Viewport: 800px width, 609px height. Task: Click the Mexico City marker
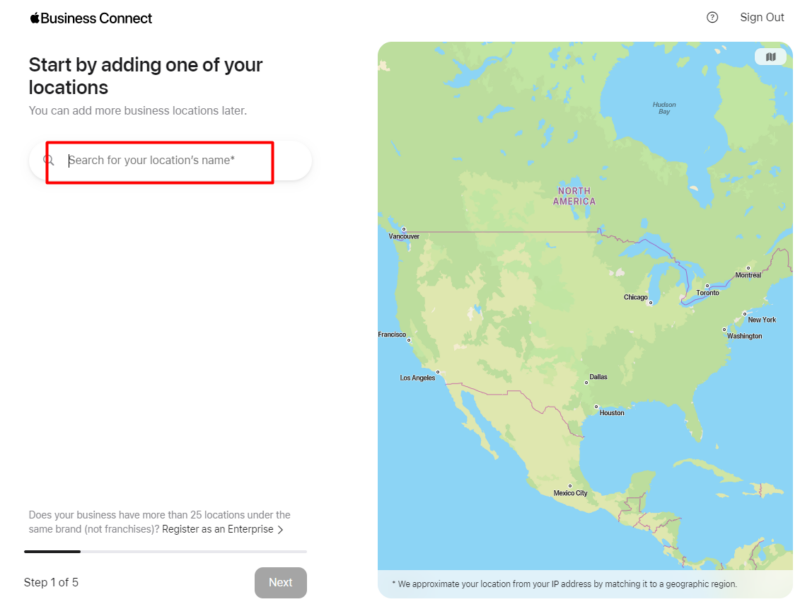click(569, 487)
